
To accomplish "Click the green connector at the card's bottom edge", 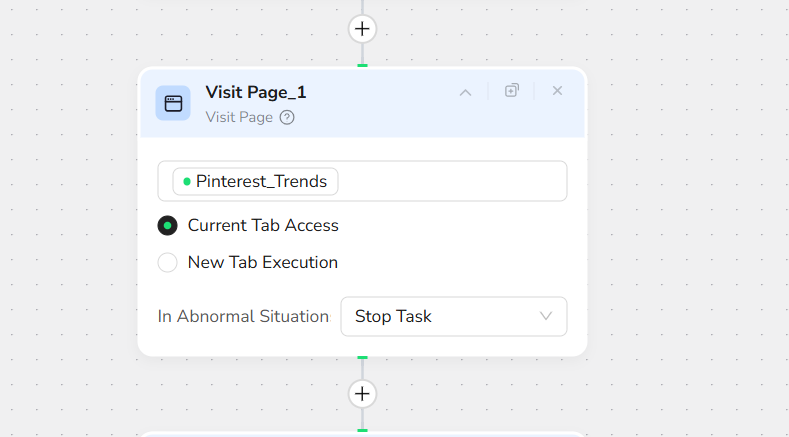I will 362,357.
